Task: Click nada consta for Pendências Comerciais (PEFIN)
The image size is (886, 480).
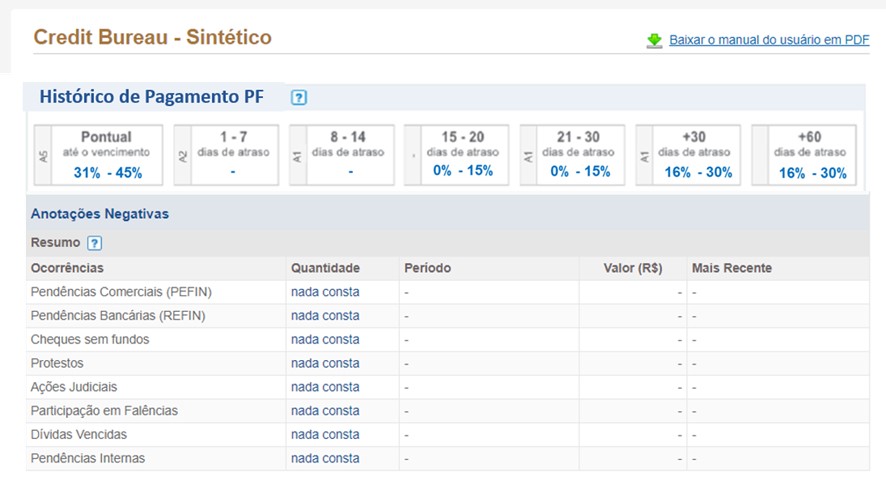Action: (325, 292)
